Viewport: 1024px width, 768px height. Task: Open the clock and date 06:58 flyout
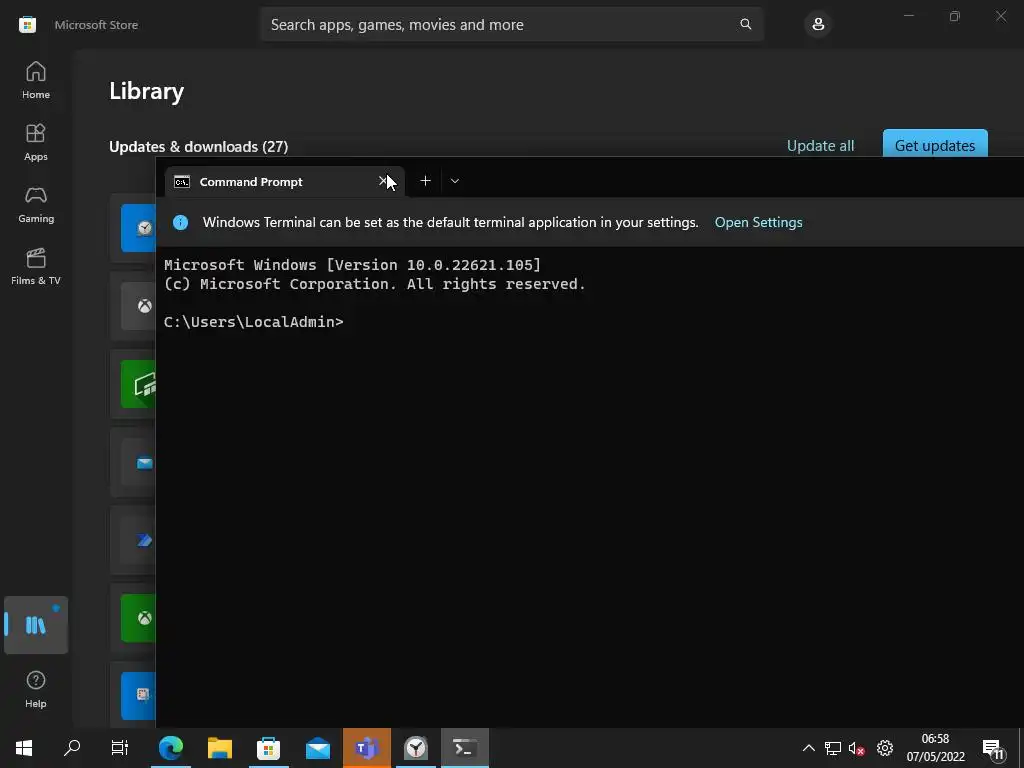[935, 748]
